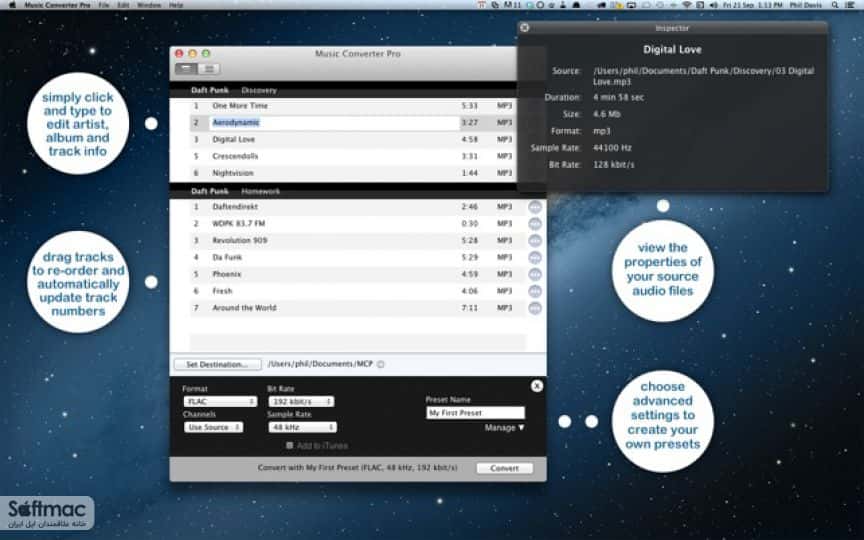This screenshot has height=540, width=864.
Task: Open the Bit Rate dropdown 192 kbit/s
Action: [x=301, y=402]
